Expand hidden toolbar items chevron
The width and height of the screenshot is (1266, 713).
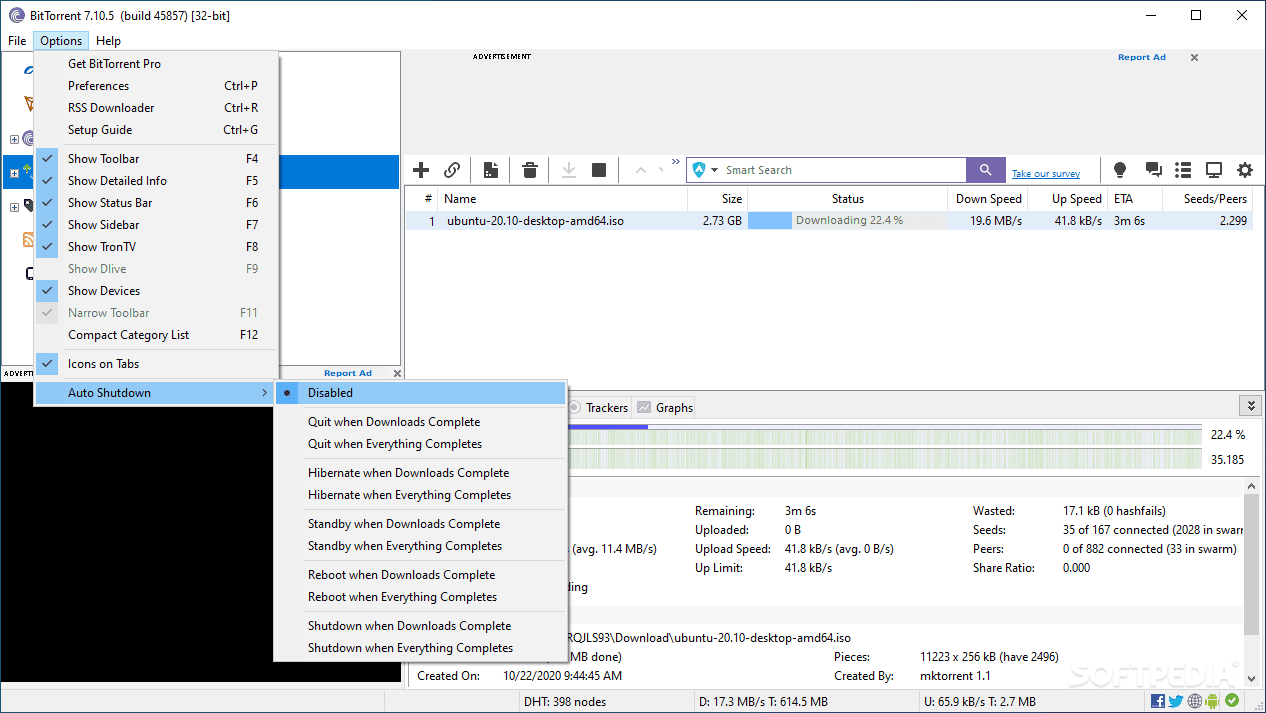pos(676,162)
